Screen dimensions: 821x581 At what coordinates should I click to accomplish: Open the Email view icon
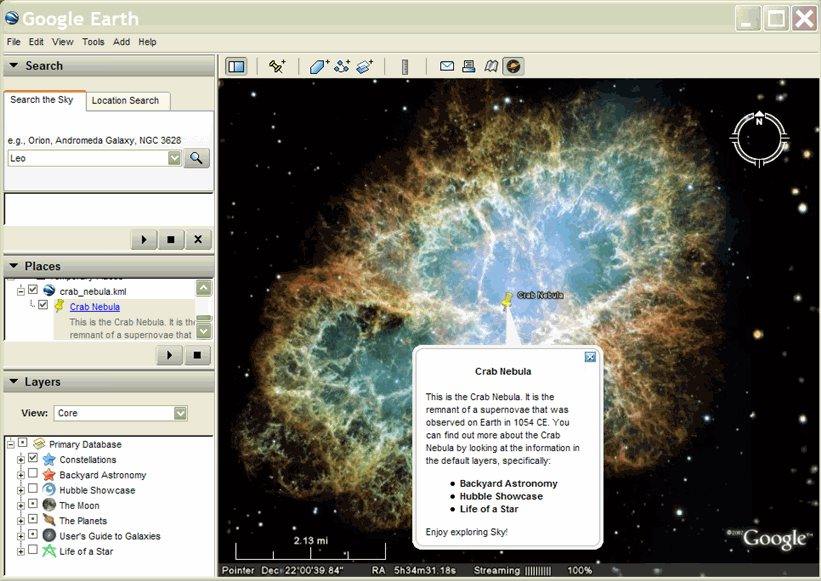[x=446, y=65]
